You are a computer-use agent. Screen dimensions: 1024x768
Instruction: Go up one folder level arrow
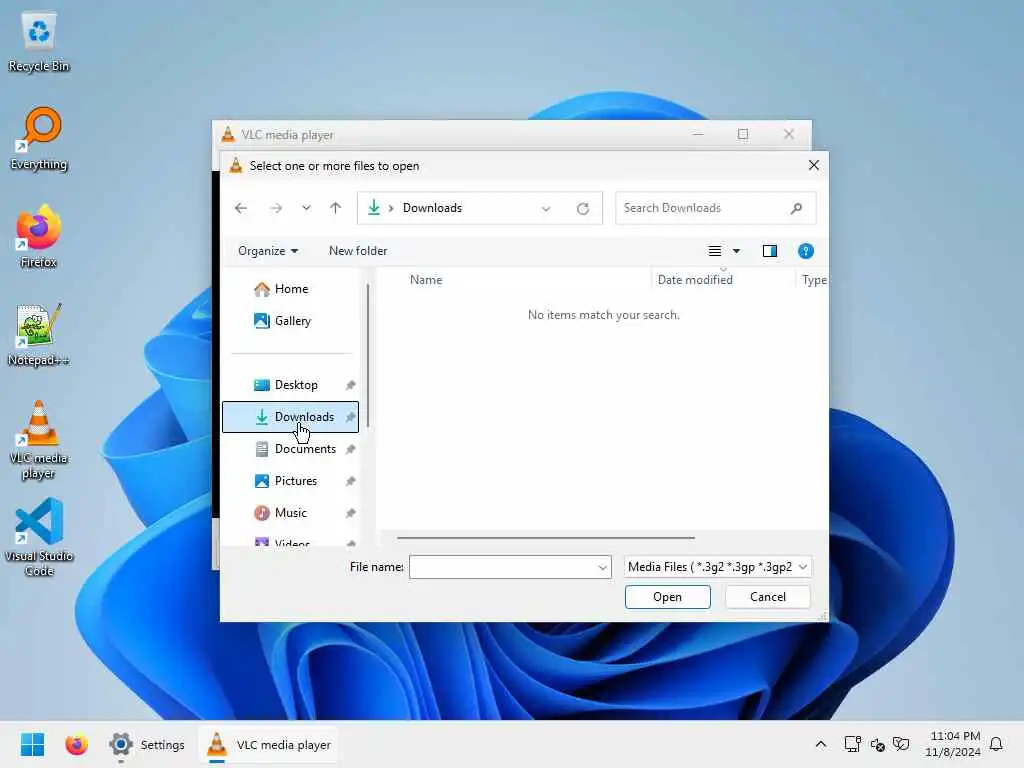(x=336, y=208)
